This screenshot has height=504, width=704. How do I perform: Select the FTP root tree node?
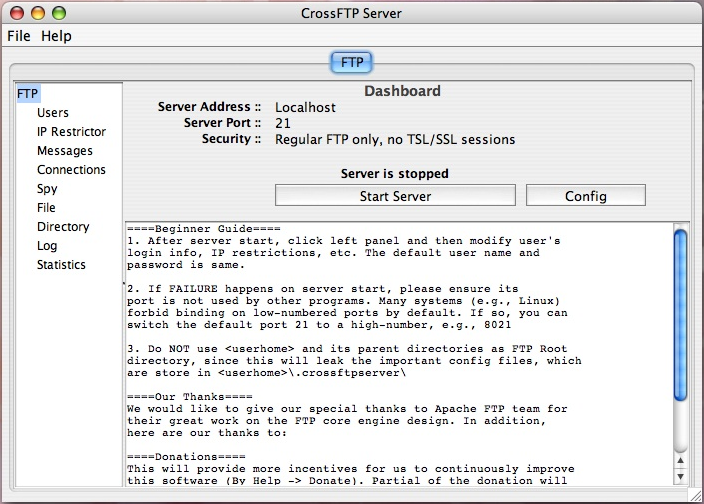coord(28,94)
